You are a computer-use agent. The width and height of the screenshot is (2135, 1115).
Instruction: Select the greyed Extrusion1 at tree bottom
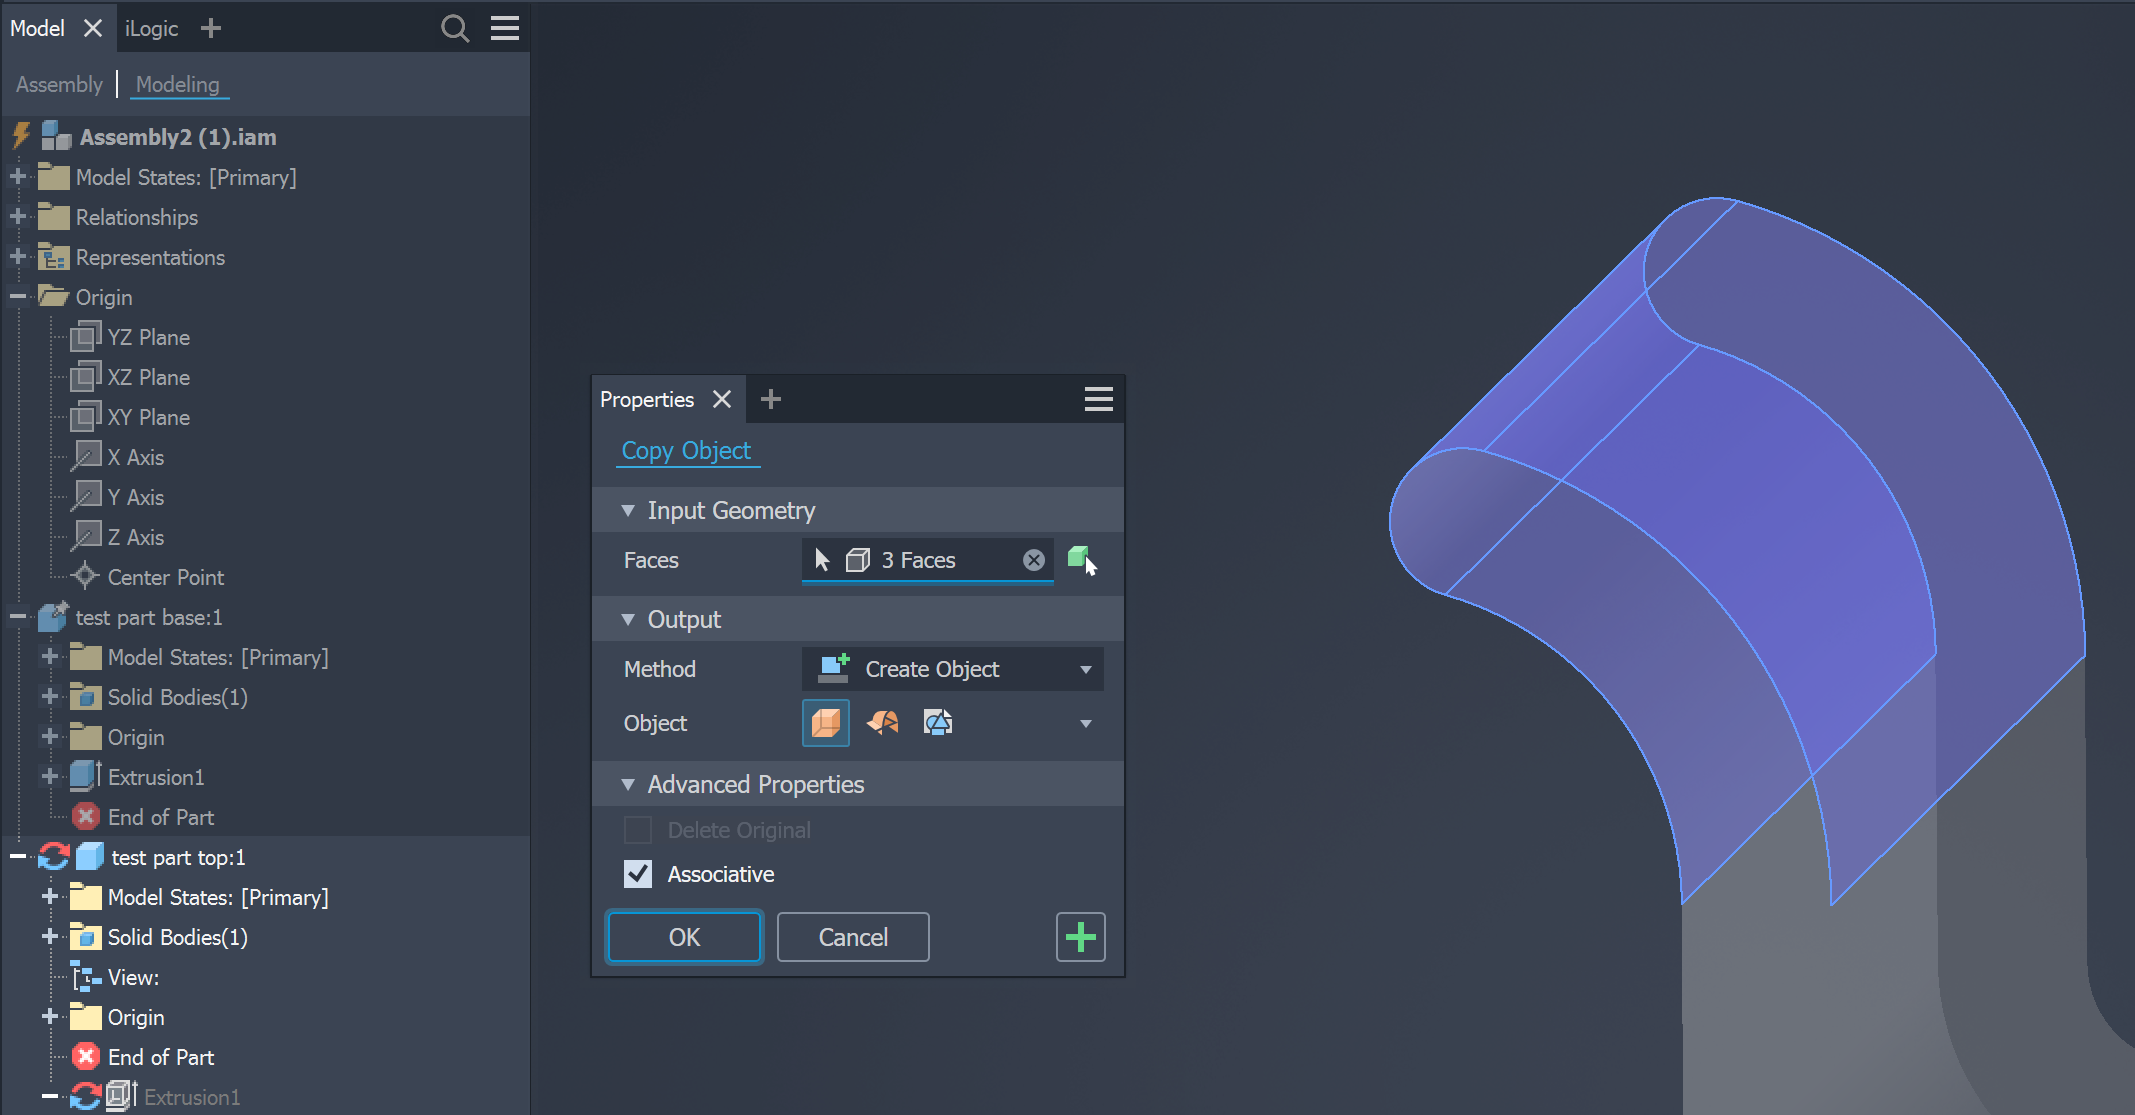pos(192,1097)
